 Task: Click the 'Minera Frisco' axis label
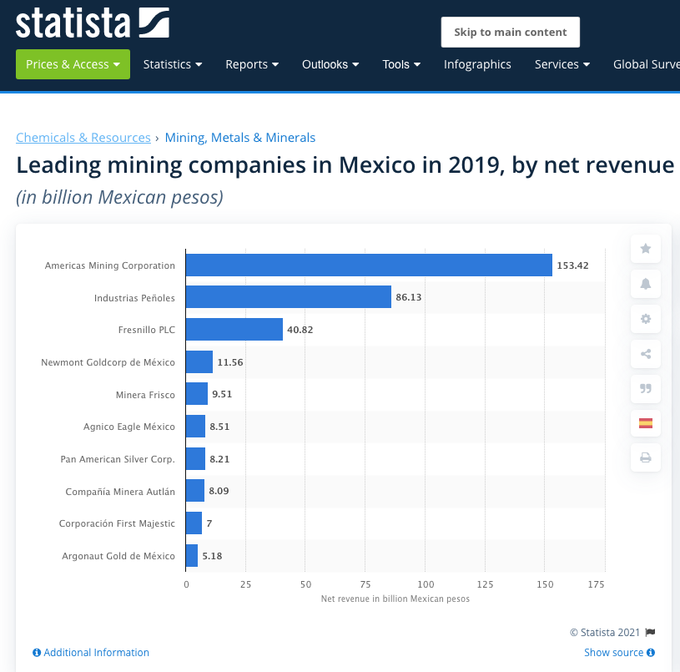(x=145, y=395)
